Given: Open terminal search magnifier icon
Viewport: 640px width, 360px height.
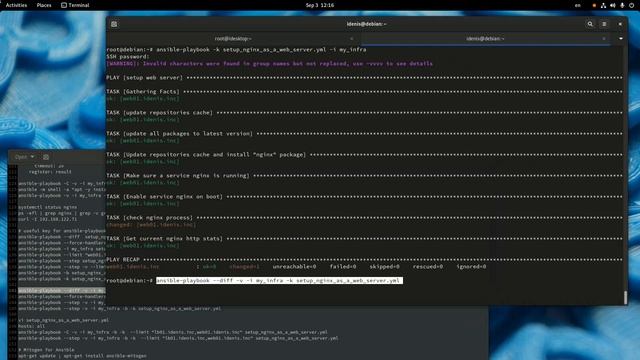Looking at the screenshot, I should click(590, 24).
